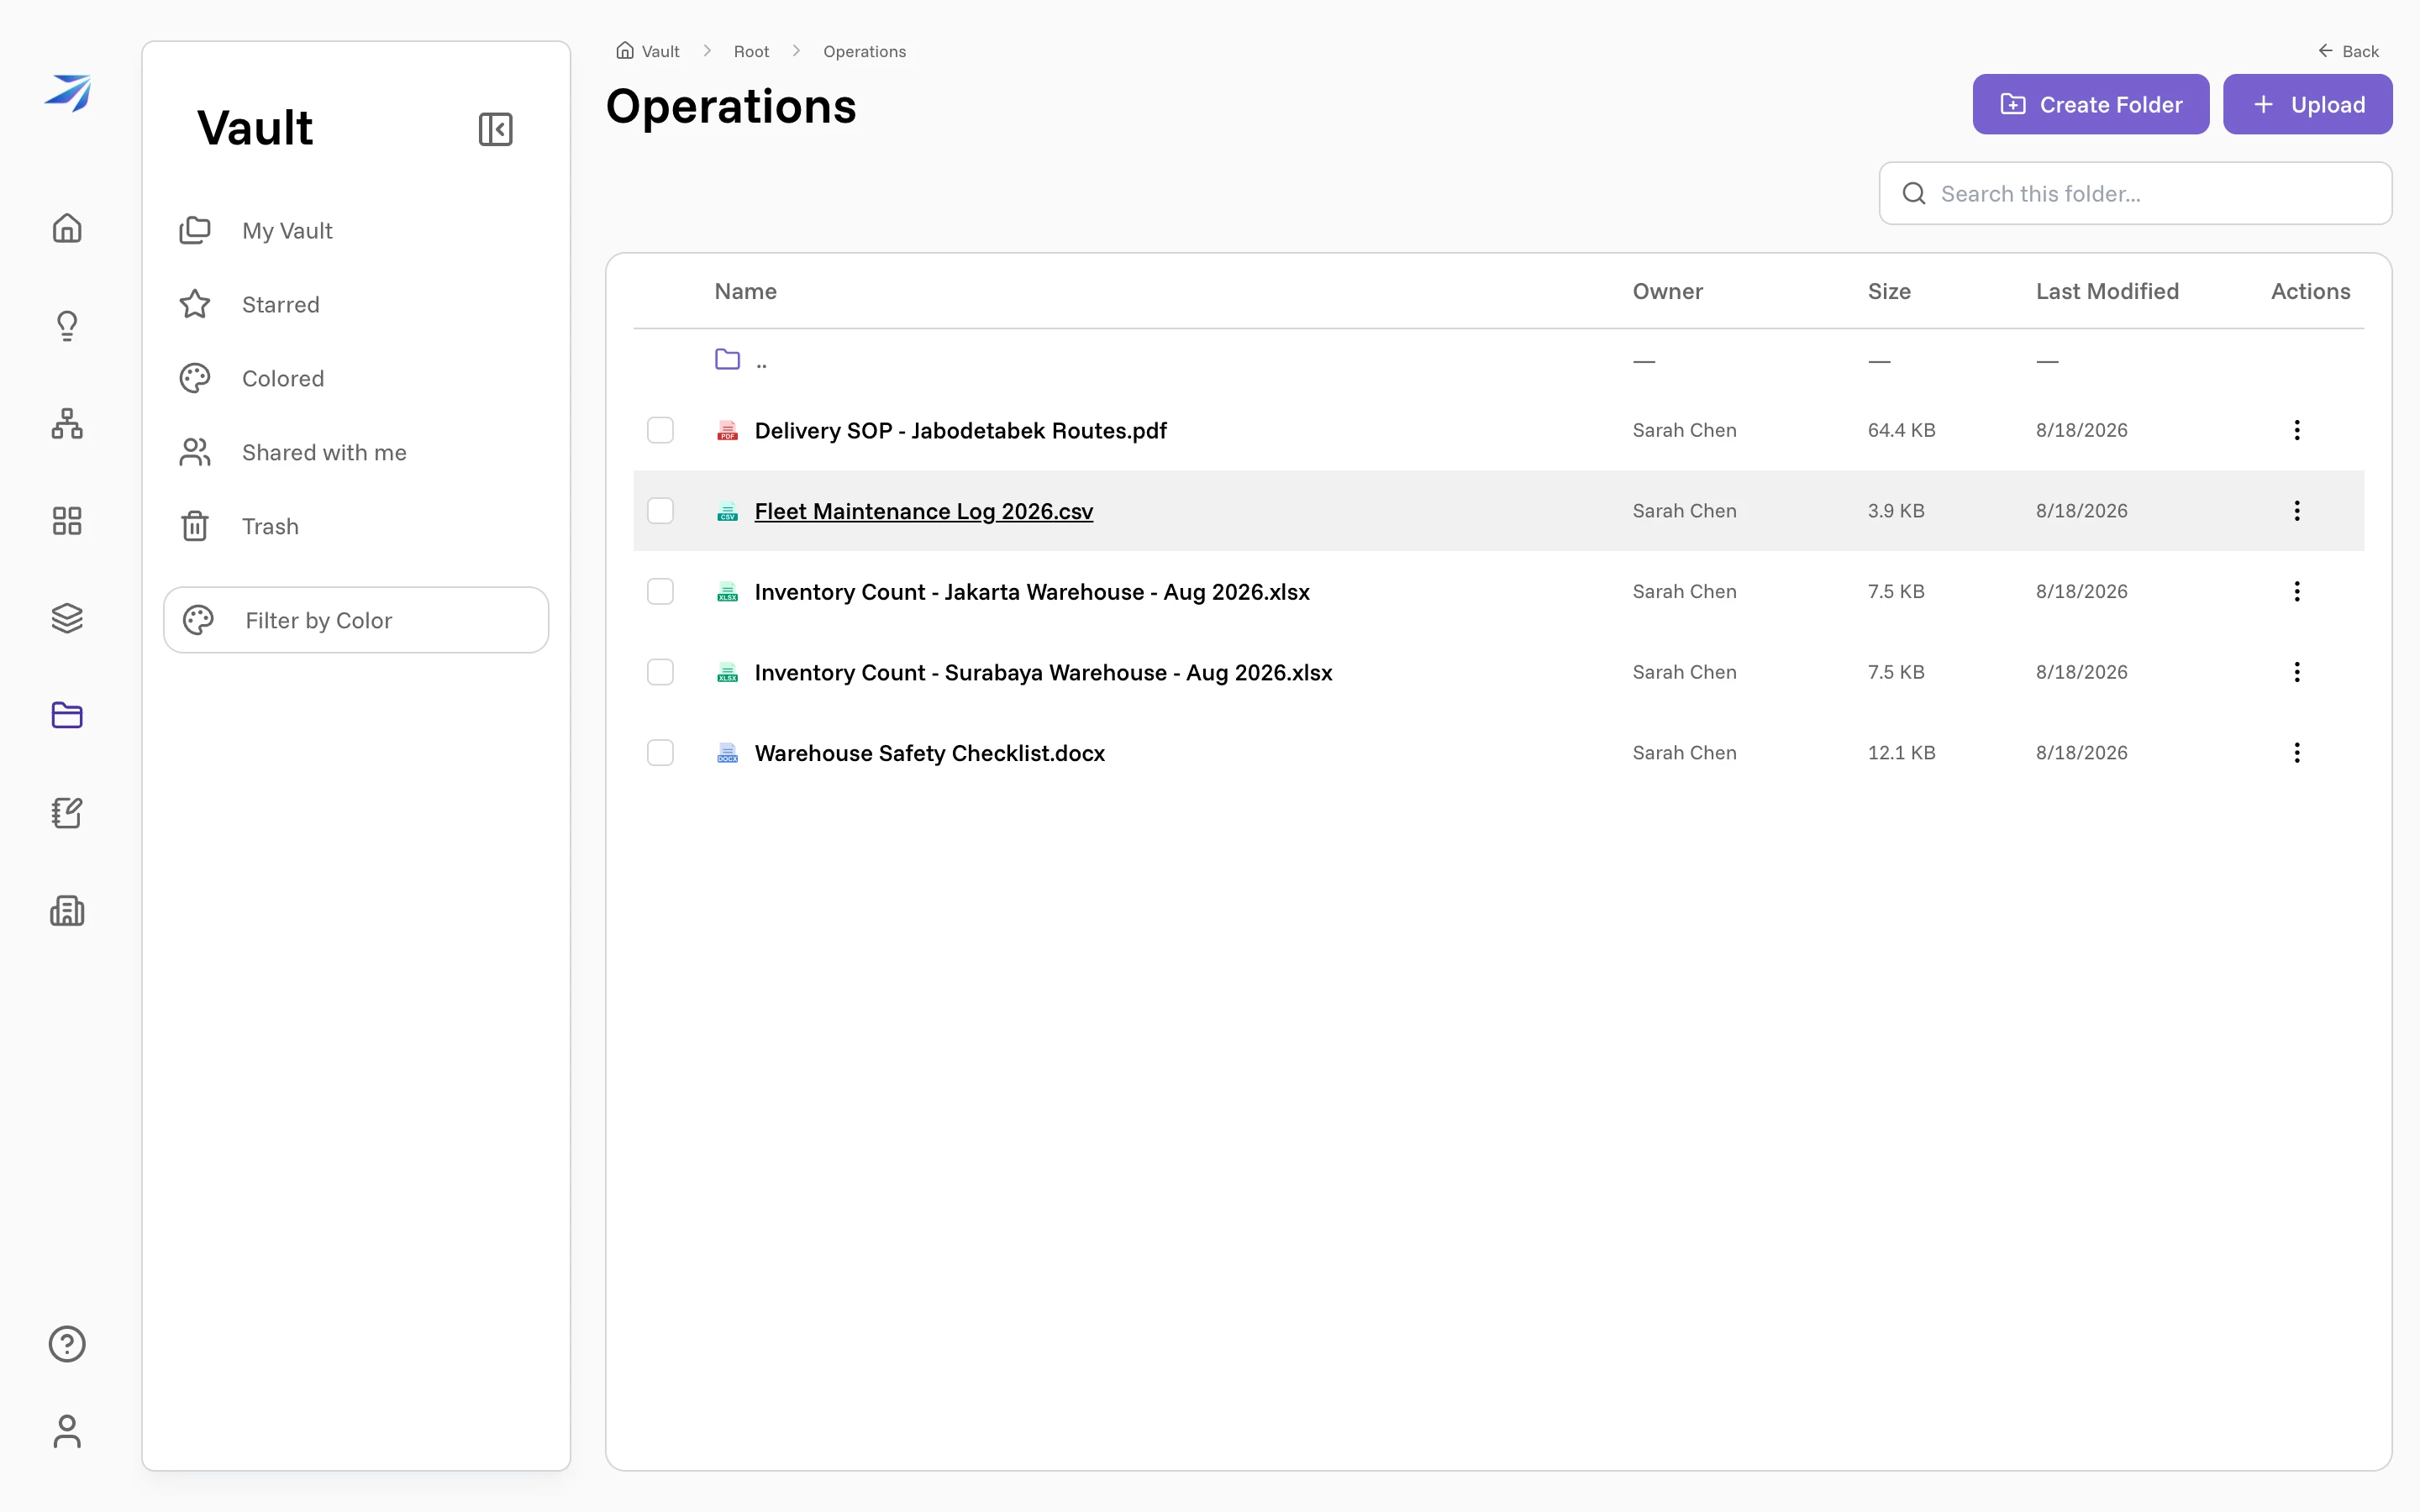Click XLSX icon of Jakarta Warehouse file
Screen dimensions: 2420x1512
(727, 592)
